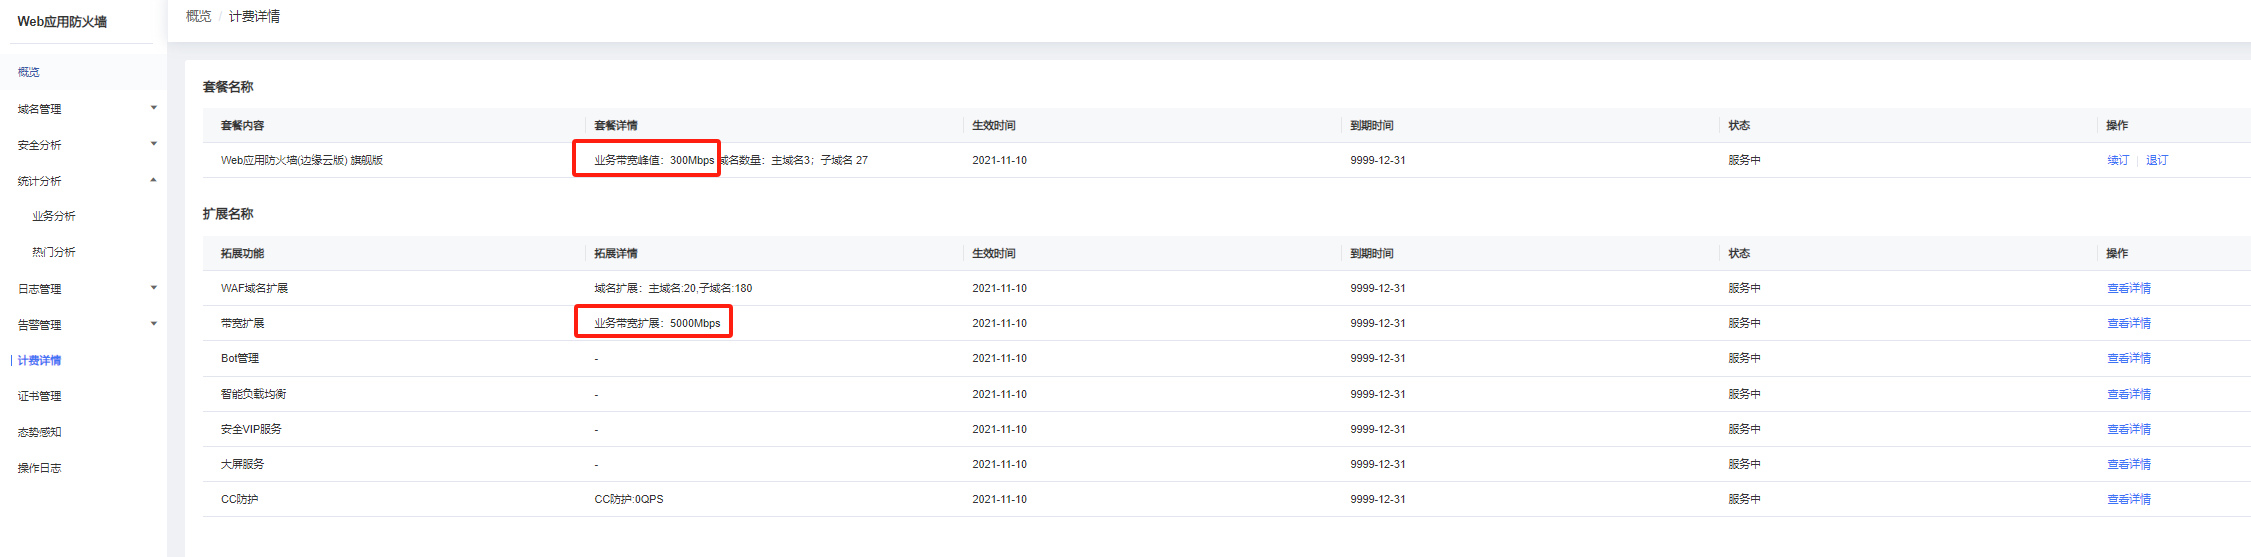Open 查看详情 for CC防护 row
Image resolution: width=2251 pixels, height=557 pixels.
tap(2129, 499)
